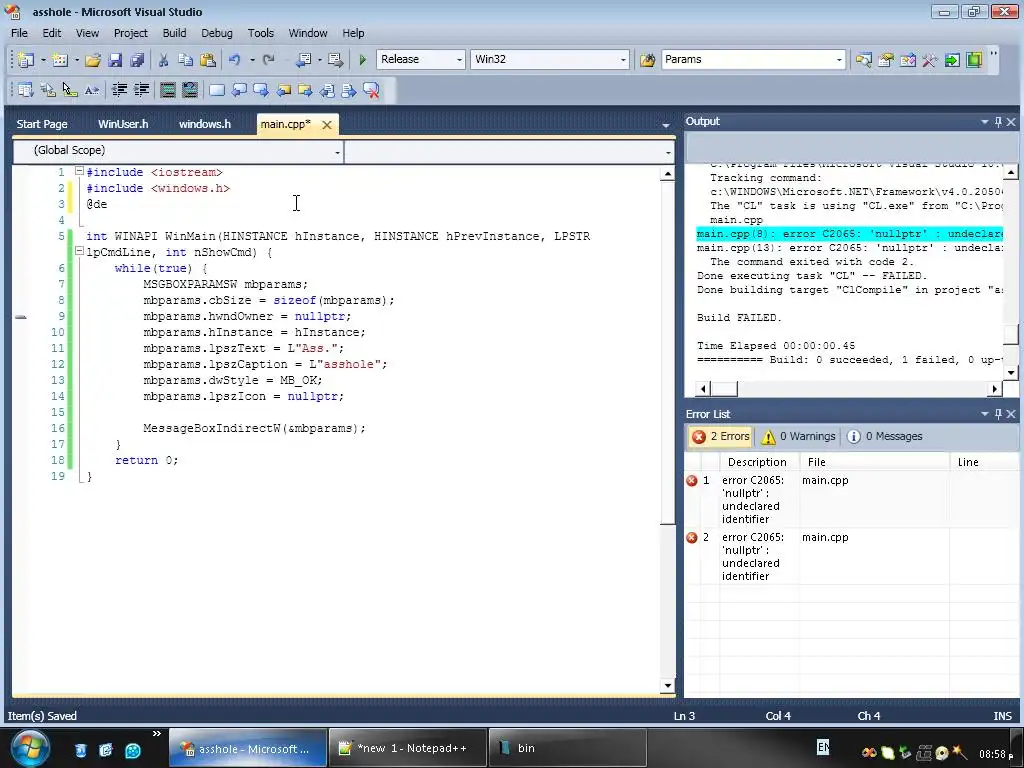The width and height of the screenshot is (1024, 768).
Task: Click the Increase Line Indent icon
Action: point(141,90)
